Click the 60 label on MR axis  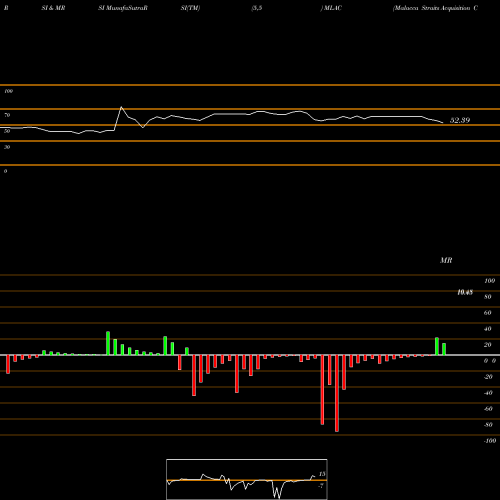pos(488,313)
